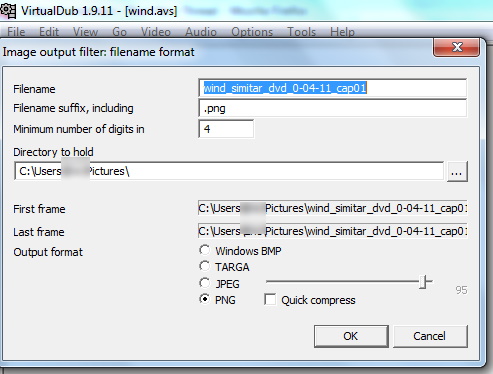This screenshot has height=374, width=493.
Task: Click the JPEG quality value 95
Action: click(461, 290)
